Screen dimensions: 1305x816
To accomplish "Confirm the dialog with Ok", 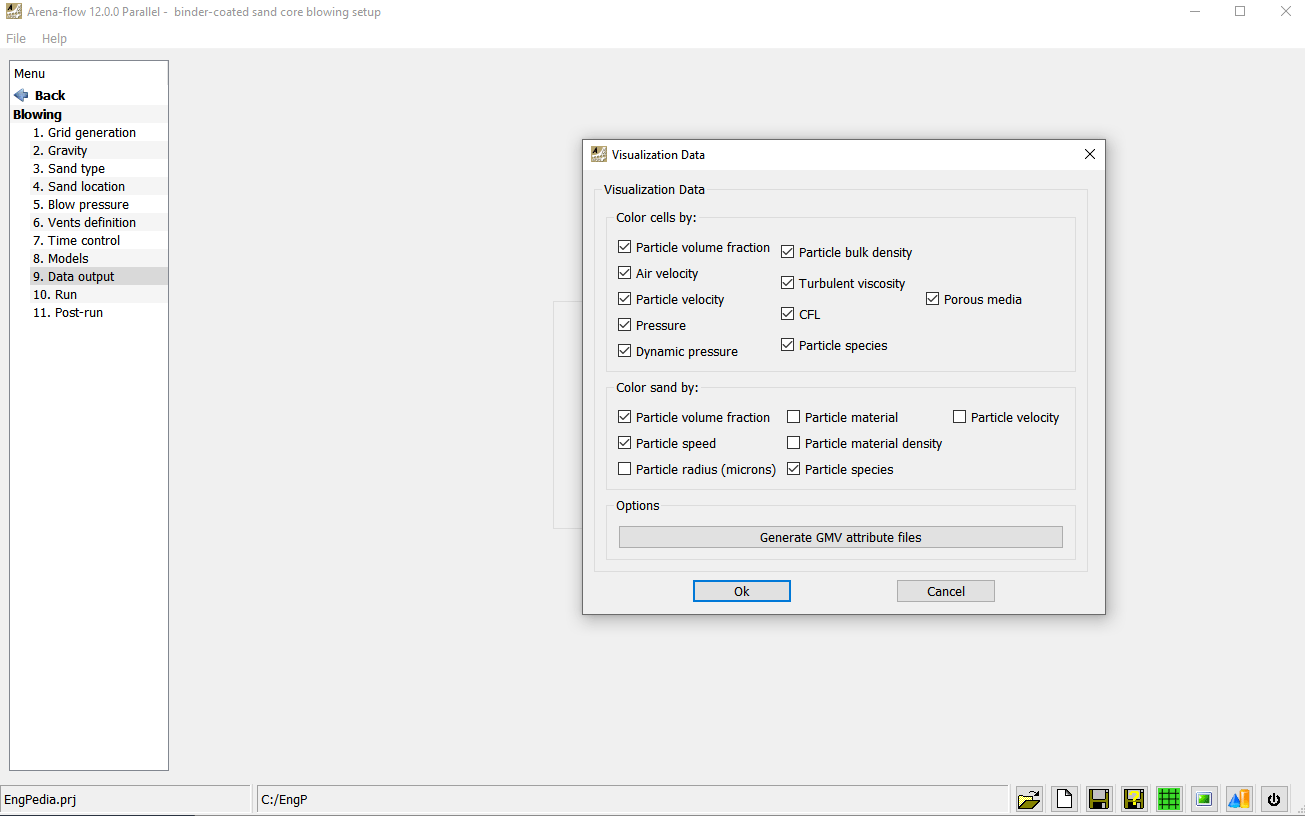I will pos(741,591).
